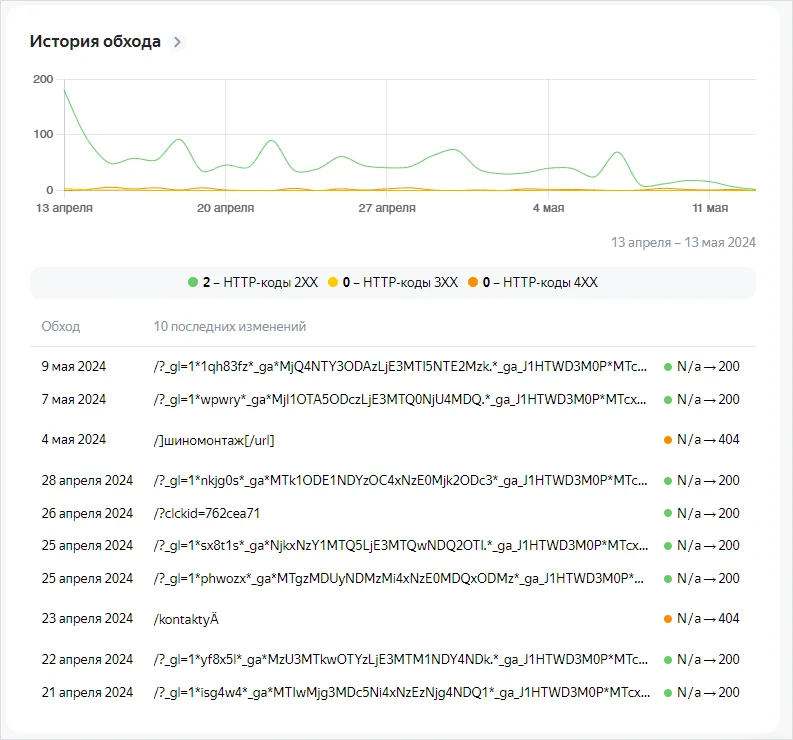793x740 pixels.
Task: Click the Обход column header
Action: point(60,327)
